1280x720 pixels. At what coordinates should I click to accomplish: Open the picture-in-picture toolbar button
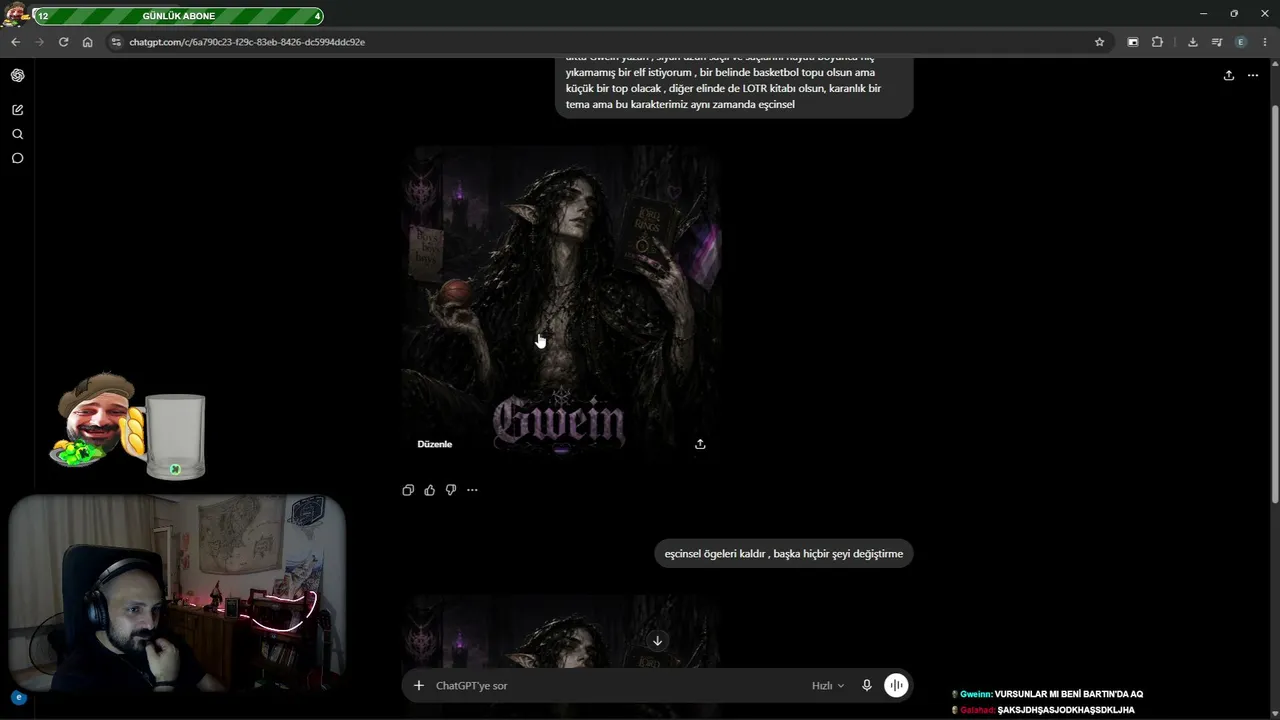[x=1133, y=42]
